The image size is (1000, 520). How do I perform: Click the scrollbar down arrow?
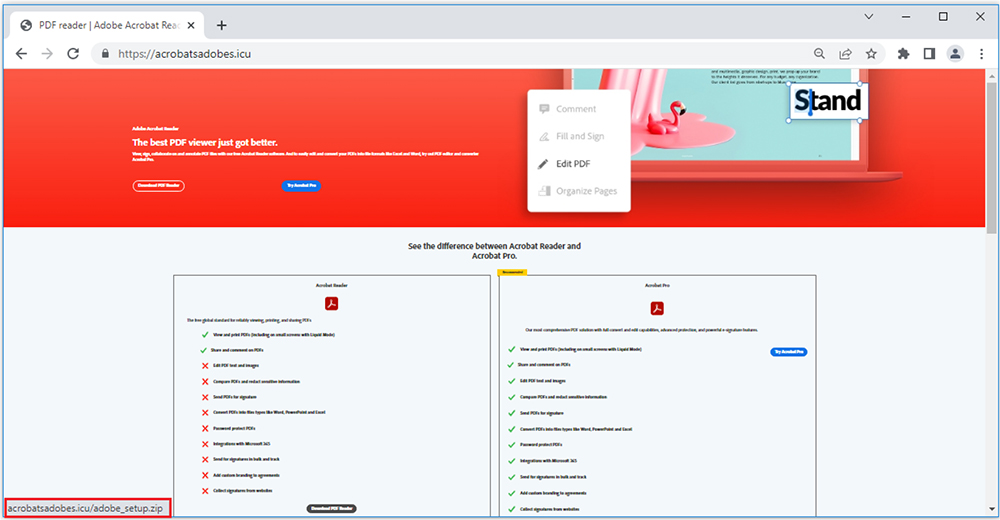[x=992, y=509]
